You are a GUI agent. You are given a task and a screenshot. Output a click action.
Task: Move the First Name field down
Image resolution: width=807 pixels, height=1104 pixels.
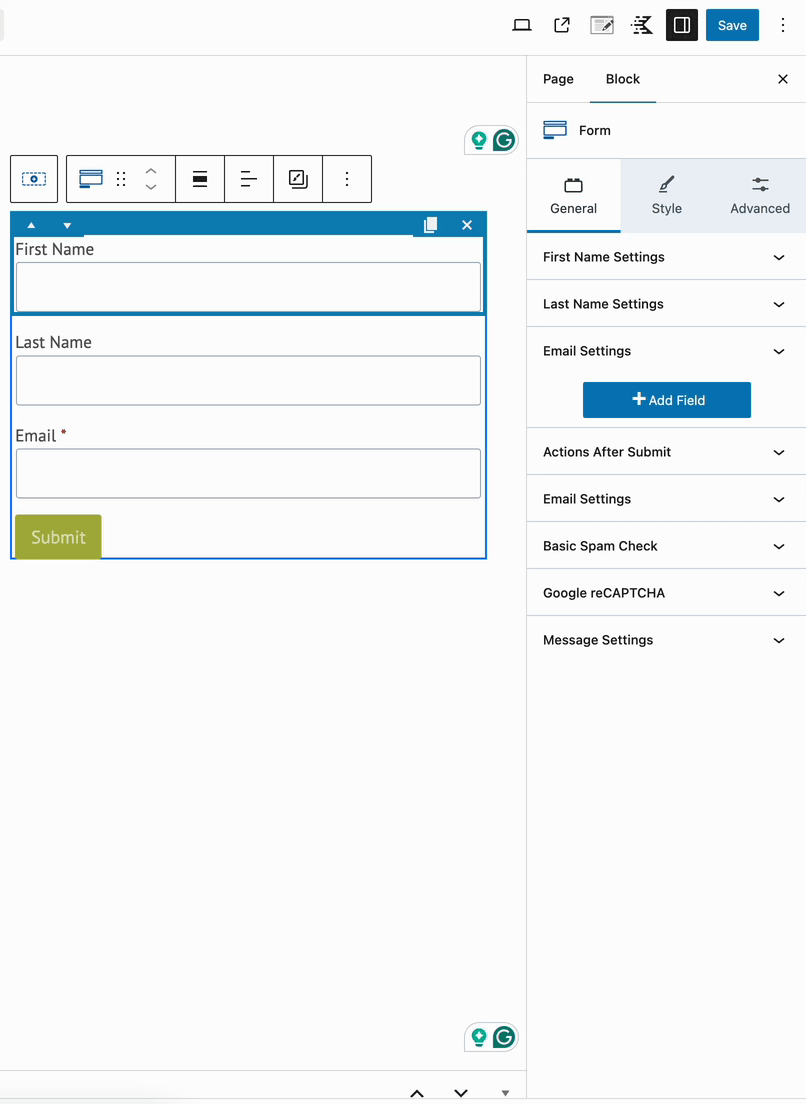[67, 225]
